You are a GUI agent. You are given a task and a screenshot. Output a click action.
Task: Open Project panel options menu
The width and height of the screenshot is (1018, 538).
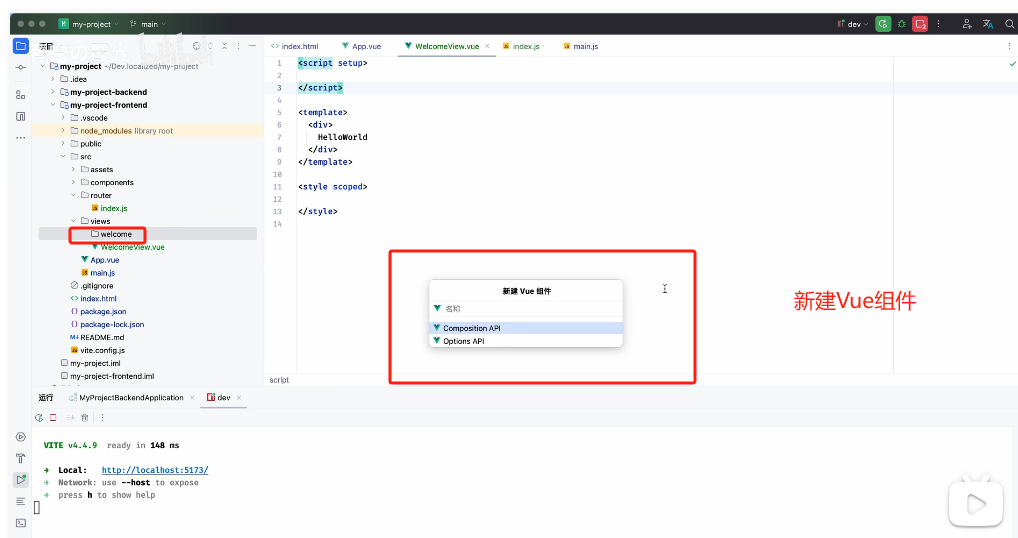[x=238, y=46]
